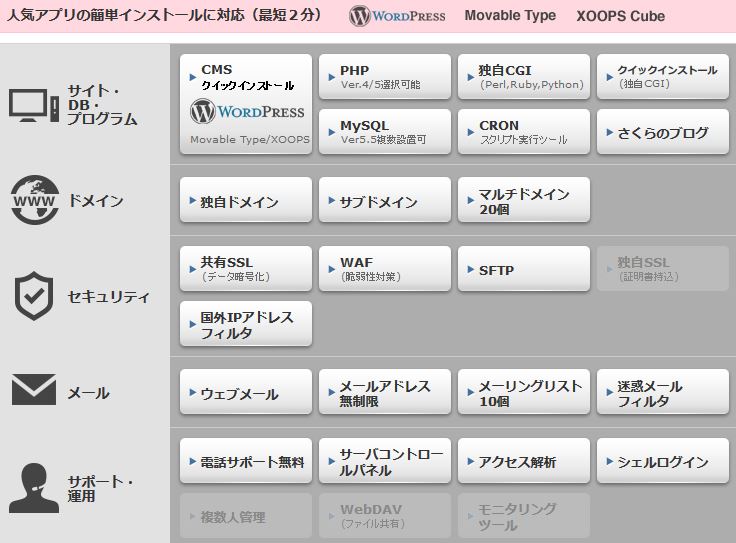
Task: Open the 独自ドメイン option
Action: coord(246,201)
